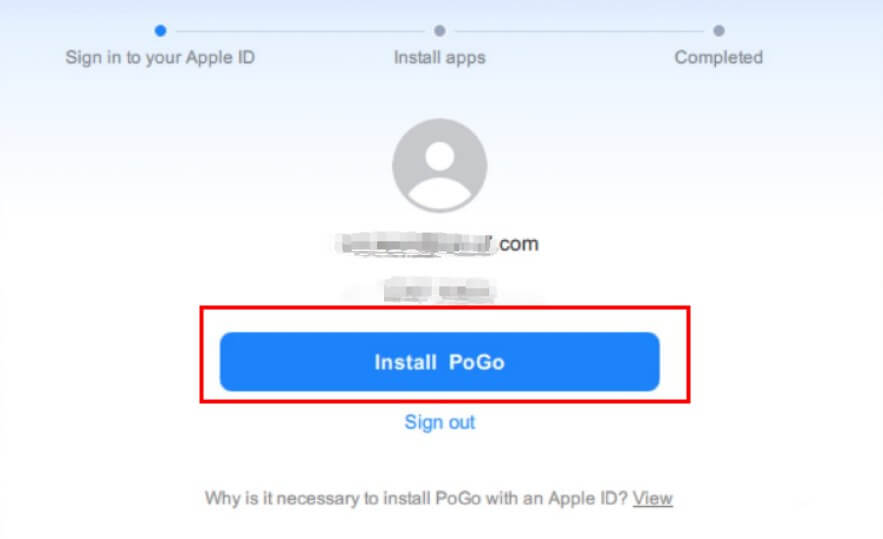
Task: Click the 'PoGo' word on the blue button
Action: pos(476,362)
